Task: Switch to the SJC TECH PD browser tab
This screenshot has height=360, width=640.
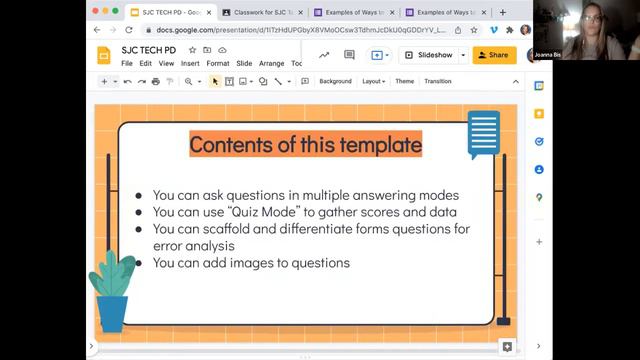Action: 171,13
